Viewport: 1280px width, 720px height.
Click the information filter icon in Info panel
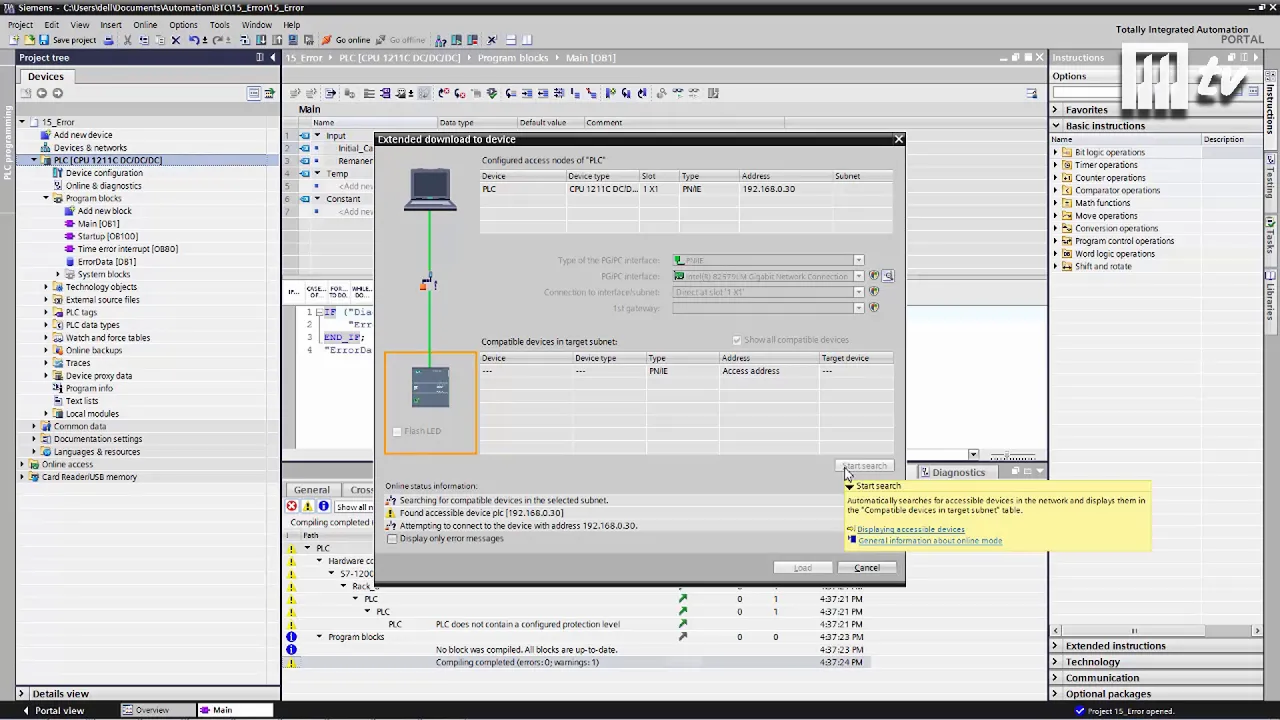tap(323, 506)
